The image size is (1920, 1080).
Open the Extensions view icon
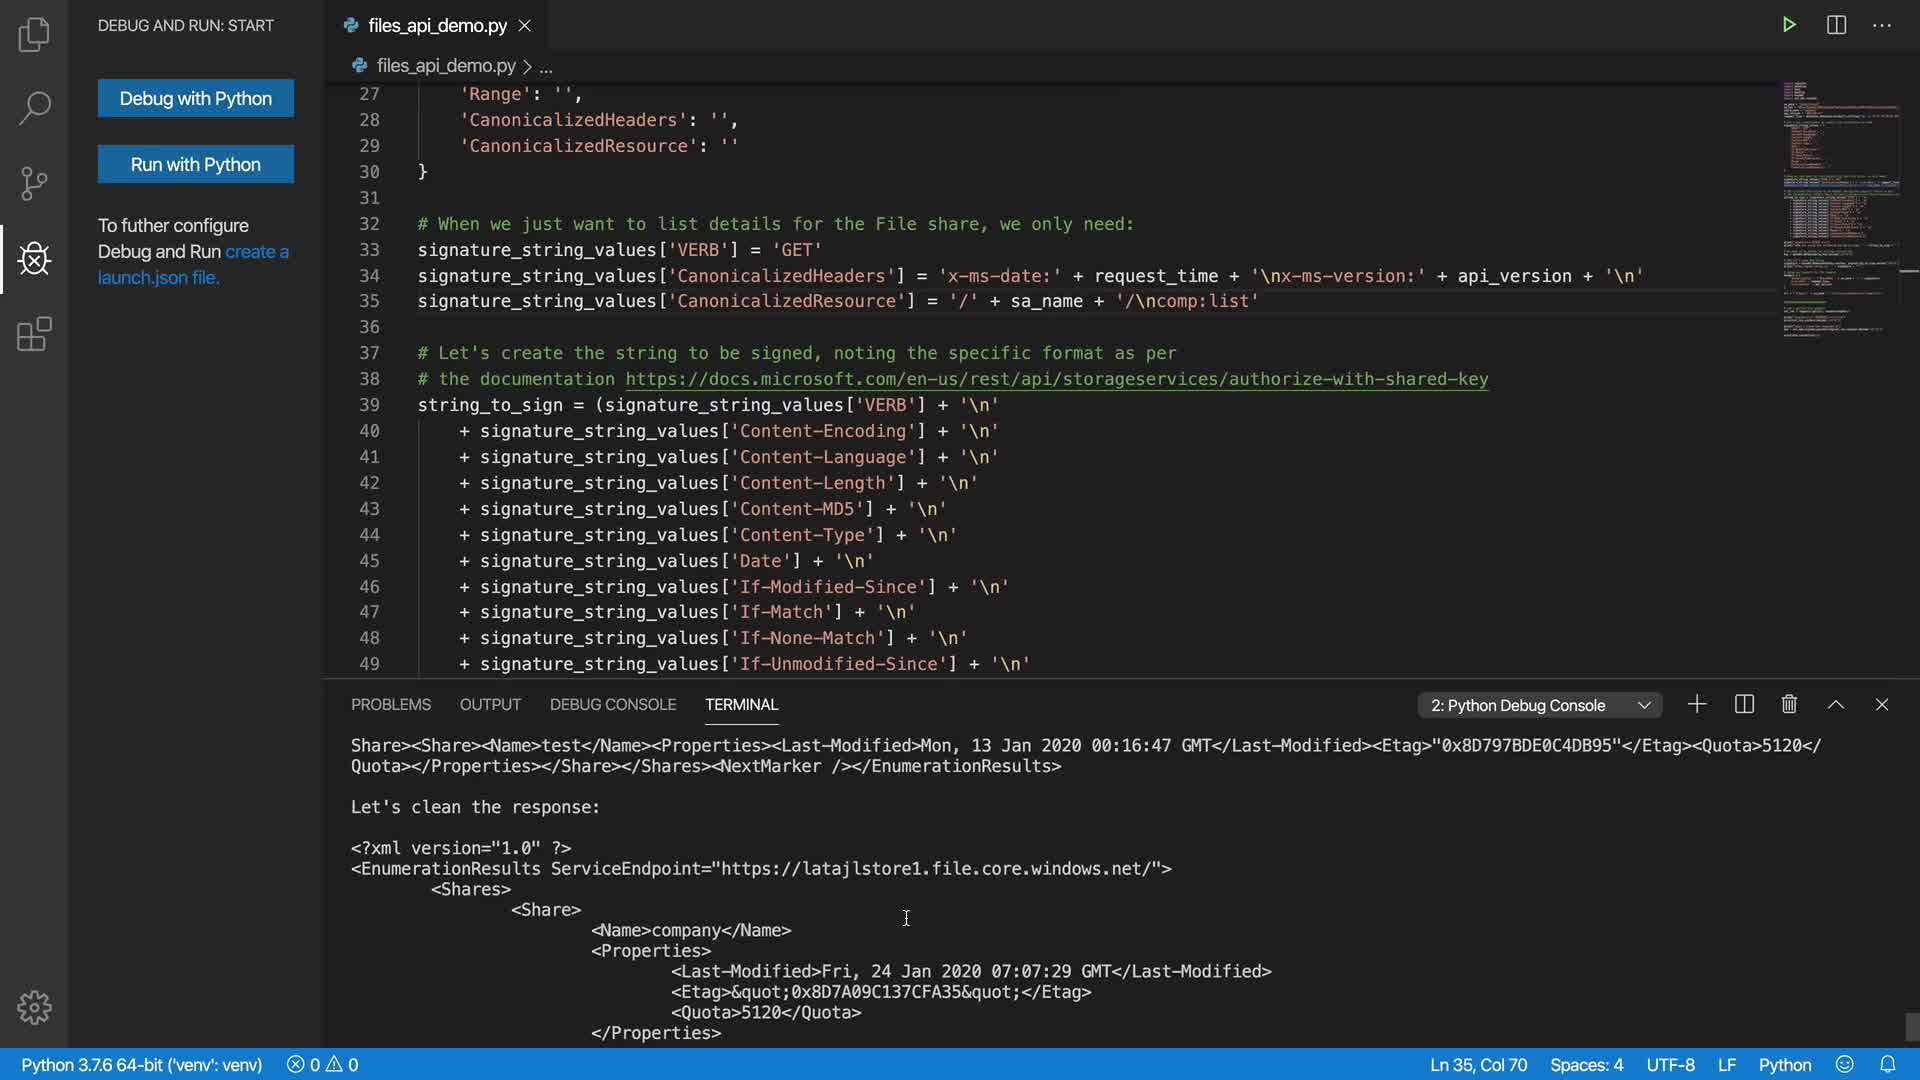pyautogui.click(x=34, y=334)
